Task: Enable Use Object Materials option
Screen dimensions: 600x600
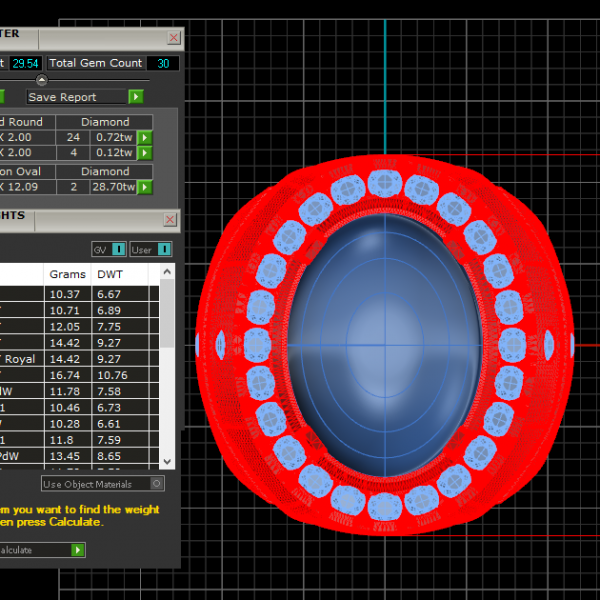Action: tap(155, 484)
